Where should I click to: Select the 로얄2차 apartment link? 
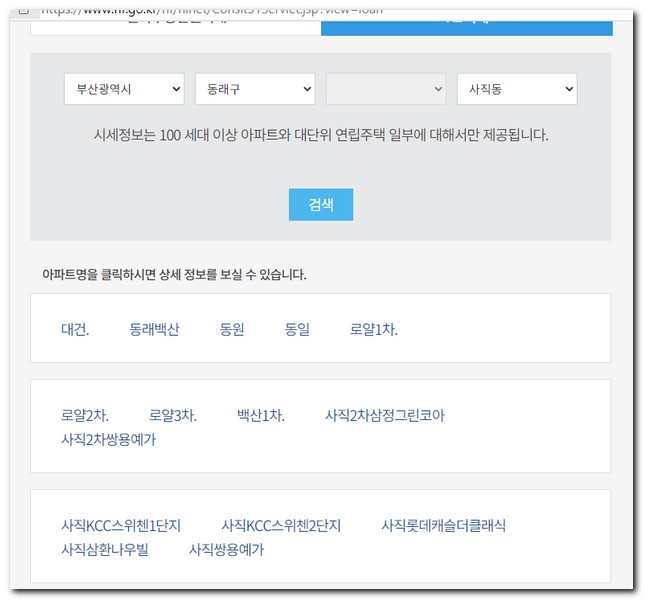click(85, 415)
